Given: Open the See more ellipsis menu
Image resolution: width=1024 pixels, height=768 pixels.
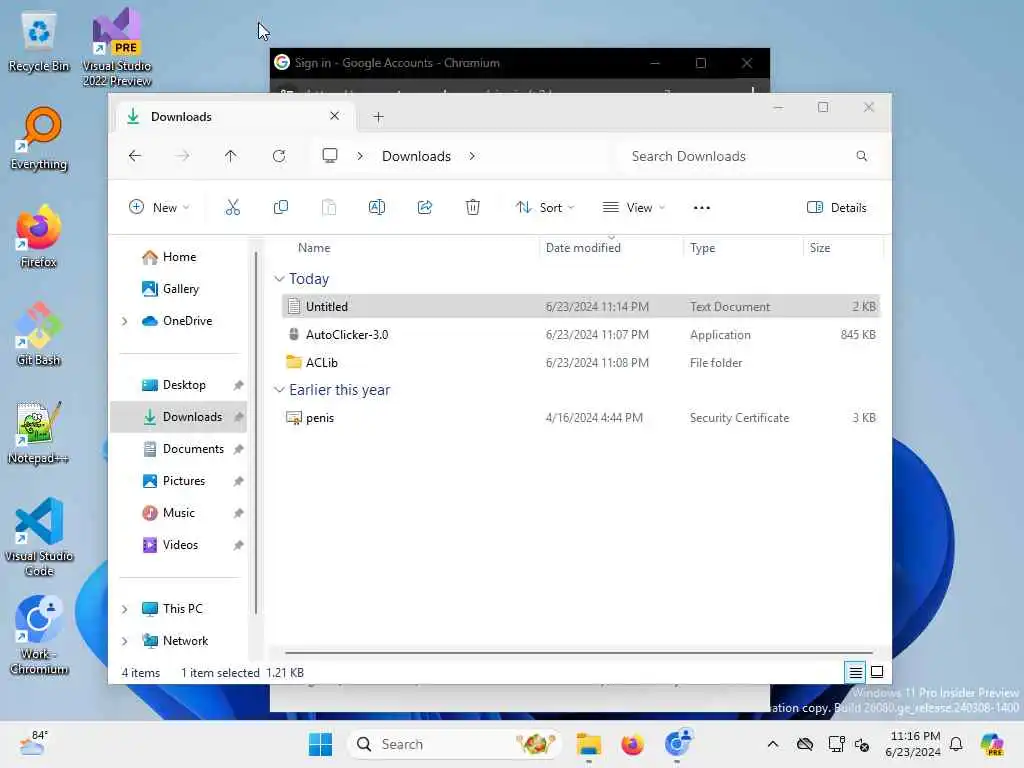Looking at the screenshot, I should click(701, 208).
